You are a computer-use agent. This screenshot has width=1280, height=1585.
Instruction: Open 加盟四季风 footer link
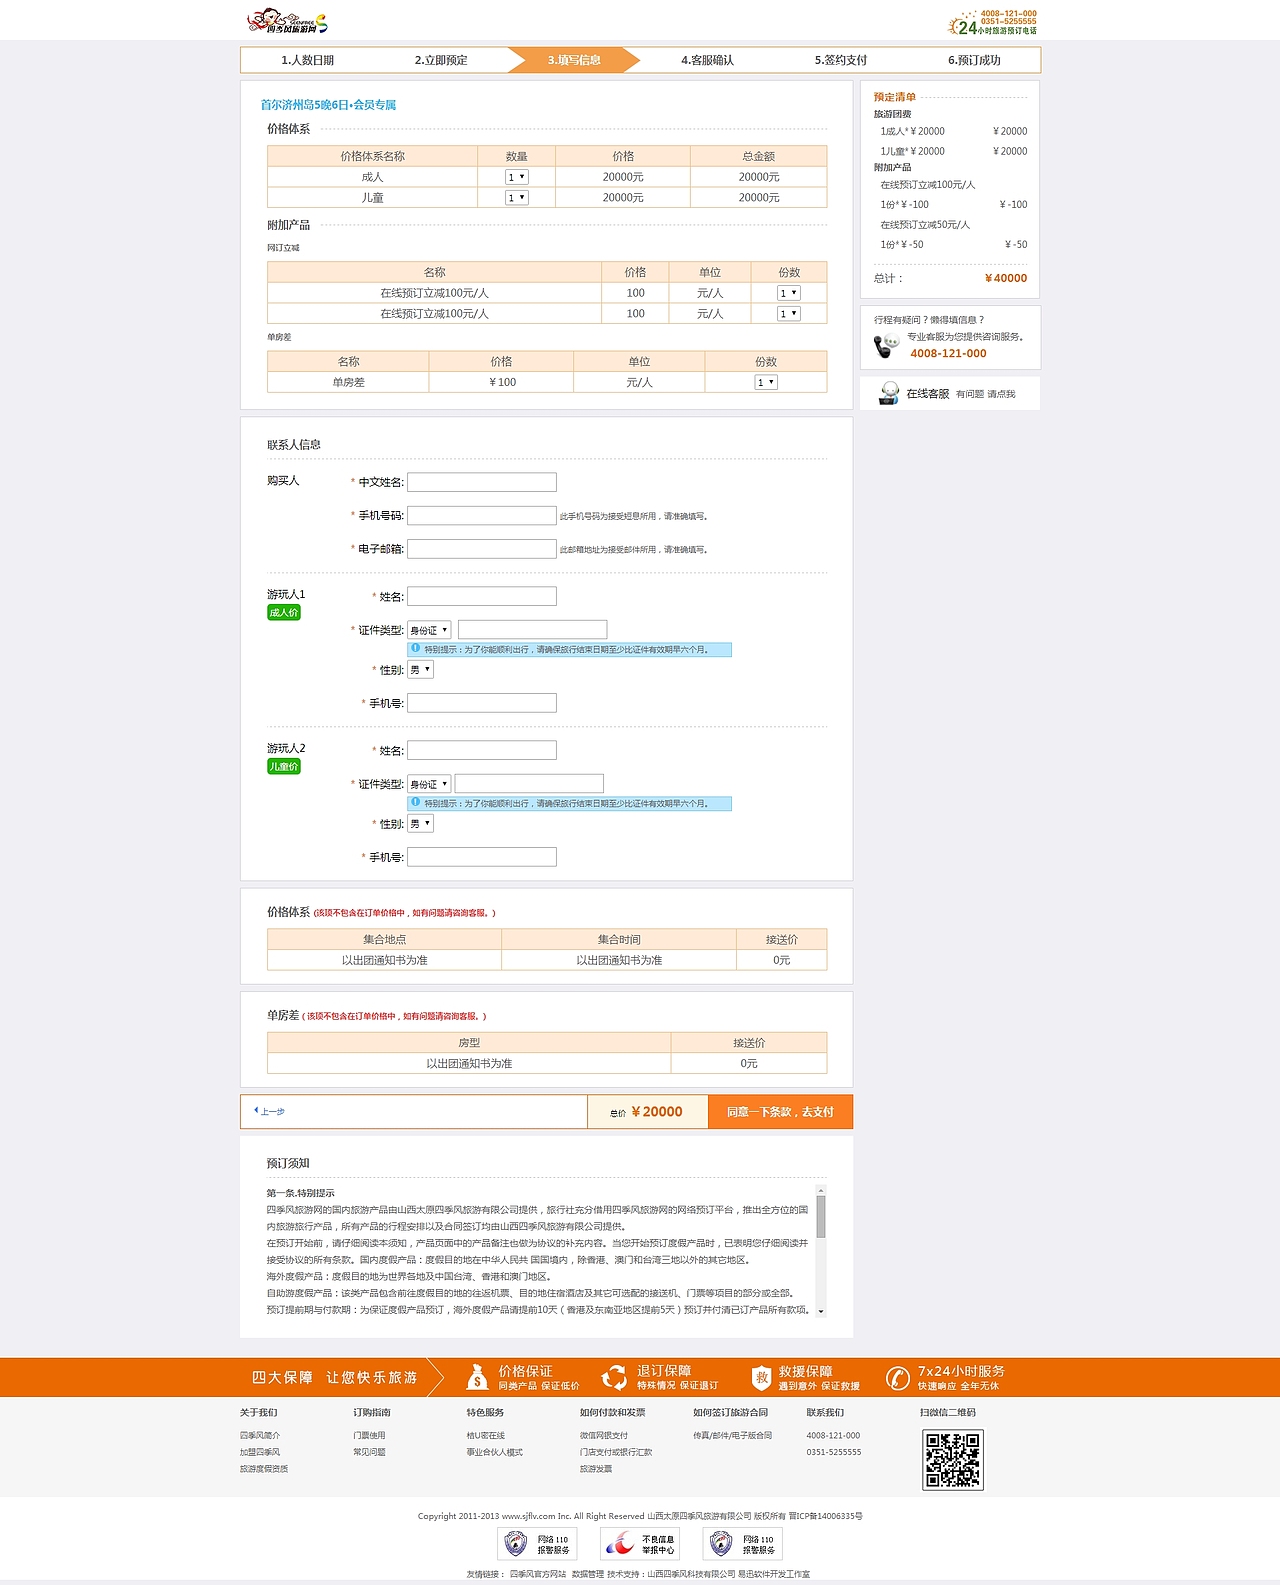tap(260, 1452)
